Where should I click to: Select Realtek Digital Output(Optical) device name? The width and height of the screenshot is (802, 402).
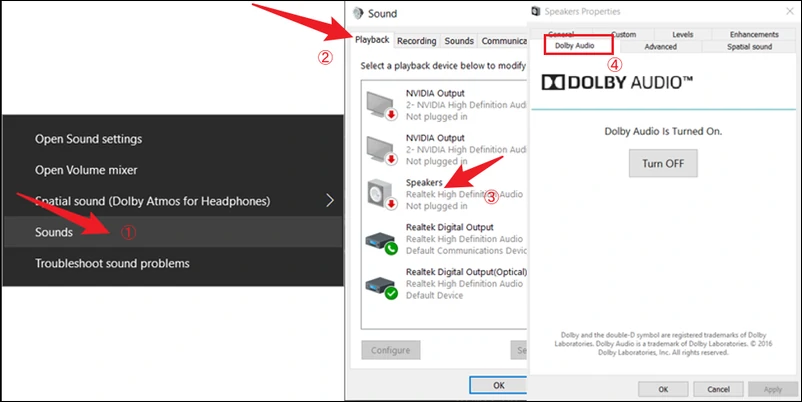(466, 272)
